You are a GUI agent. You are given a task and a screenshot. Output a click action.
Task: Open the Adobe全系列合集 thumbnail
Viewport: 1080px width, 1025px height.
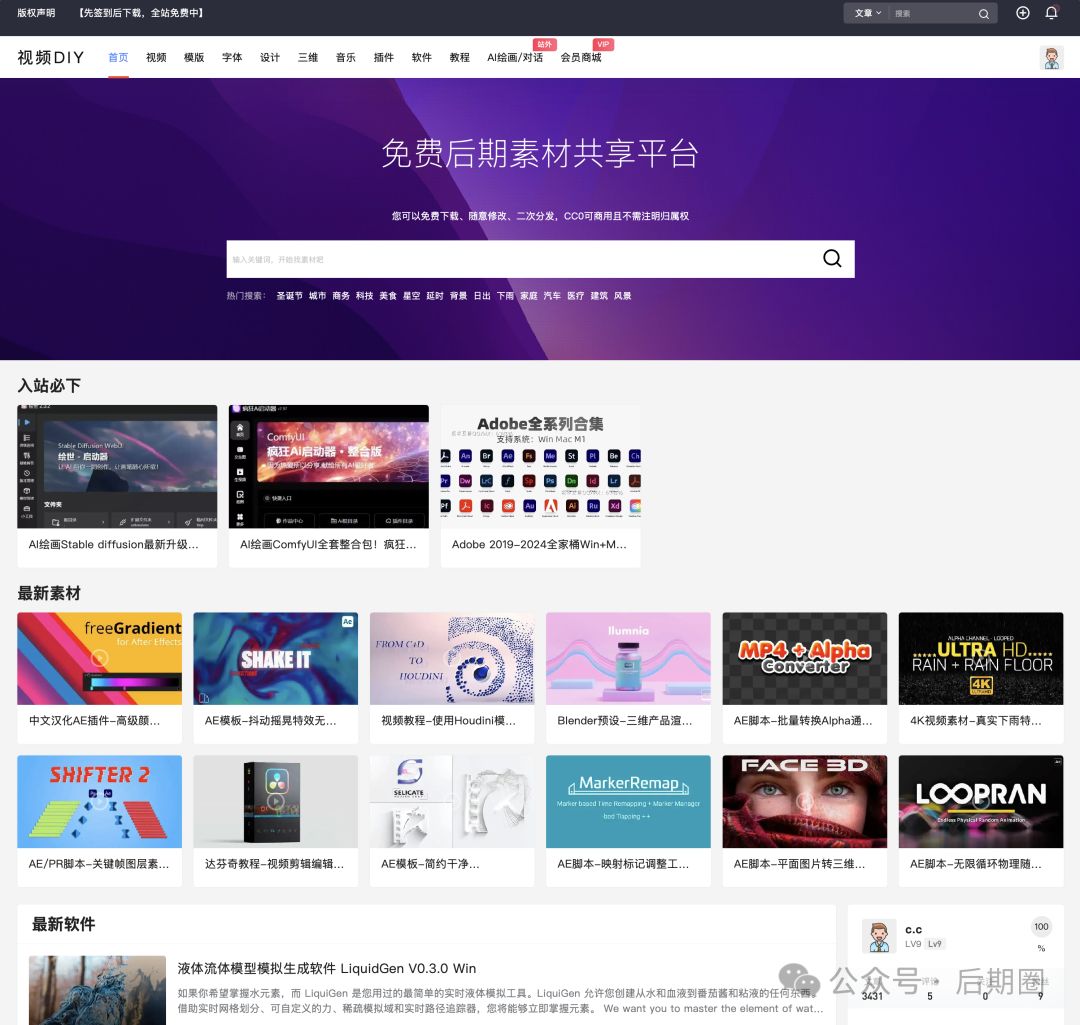pos(541,466)
